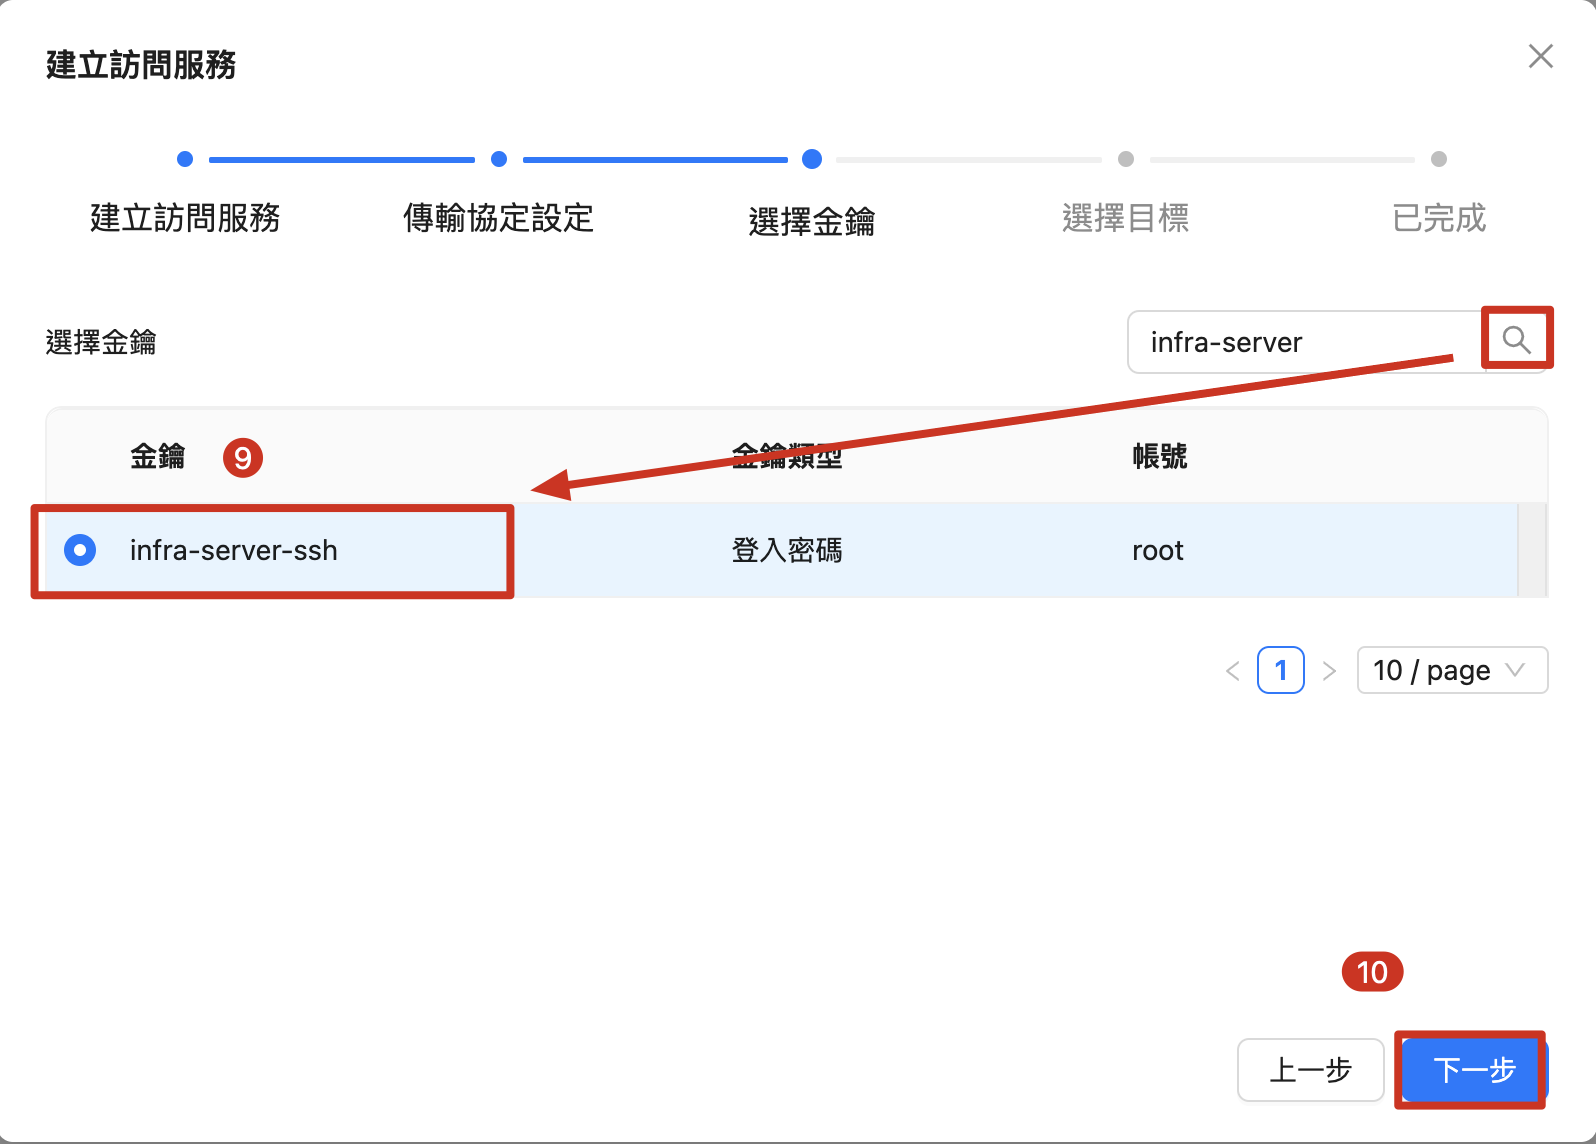Jump to the 建立訪問服務 step label

(185, 218)
